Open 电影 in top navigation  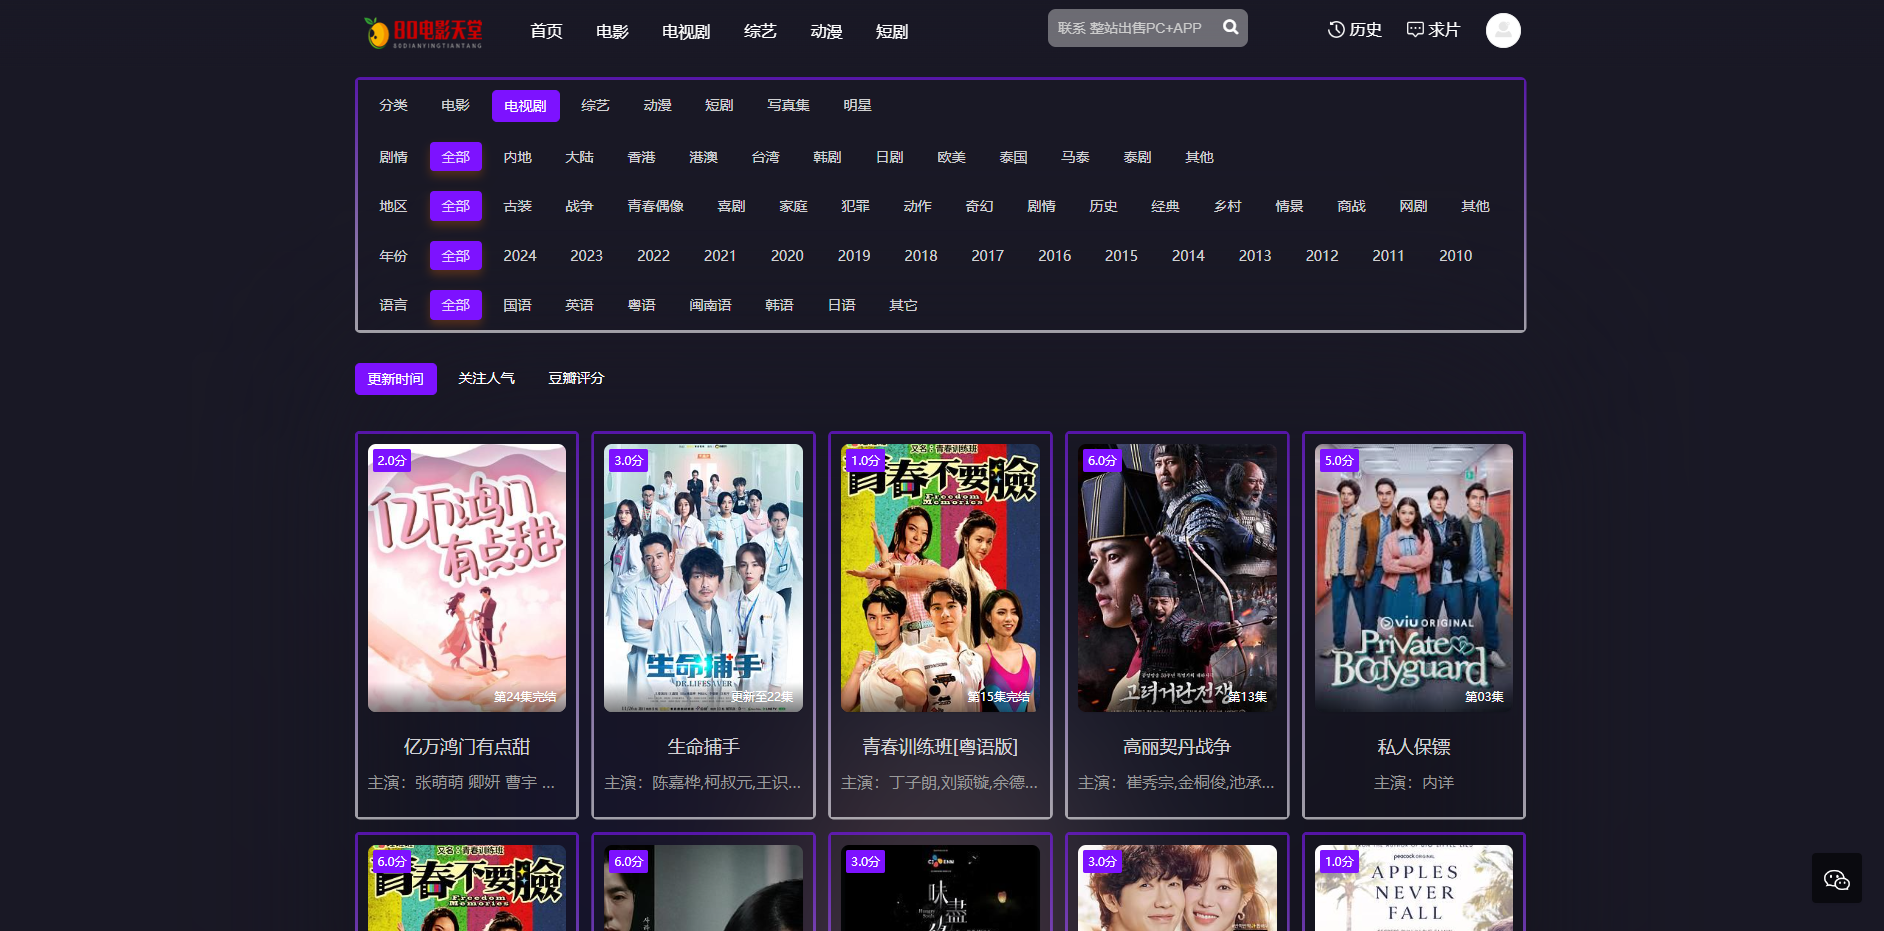tap(612, 32)
